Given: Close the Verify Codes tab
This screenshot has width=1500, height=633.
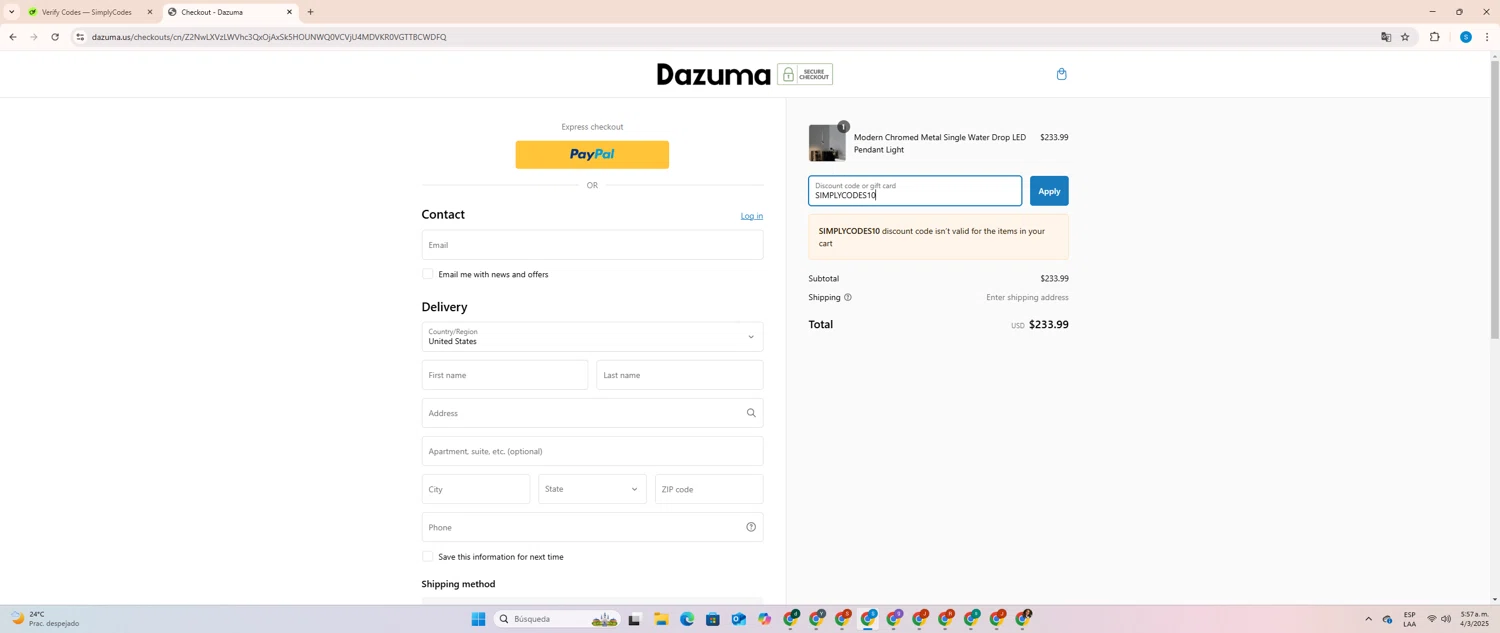Looking at the screenshot, I should 150,12.
